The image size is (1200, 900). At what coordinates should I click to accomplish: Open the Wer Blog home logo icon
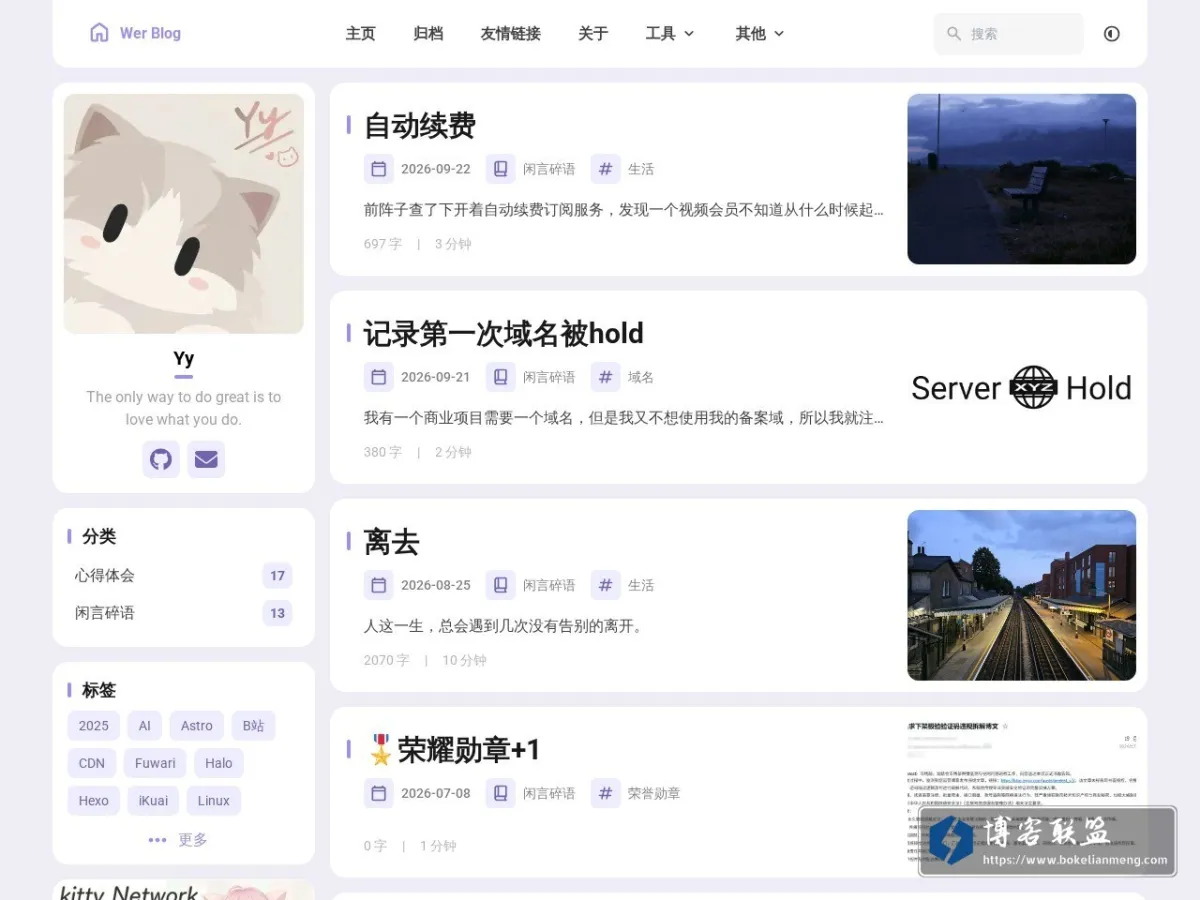(x=99, y=33)
